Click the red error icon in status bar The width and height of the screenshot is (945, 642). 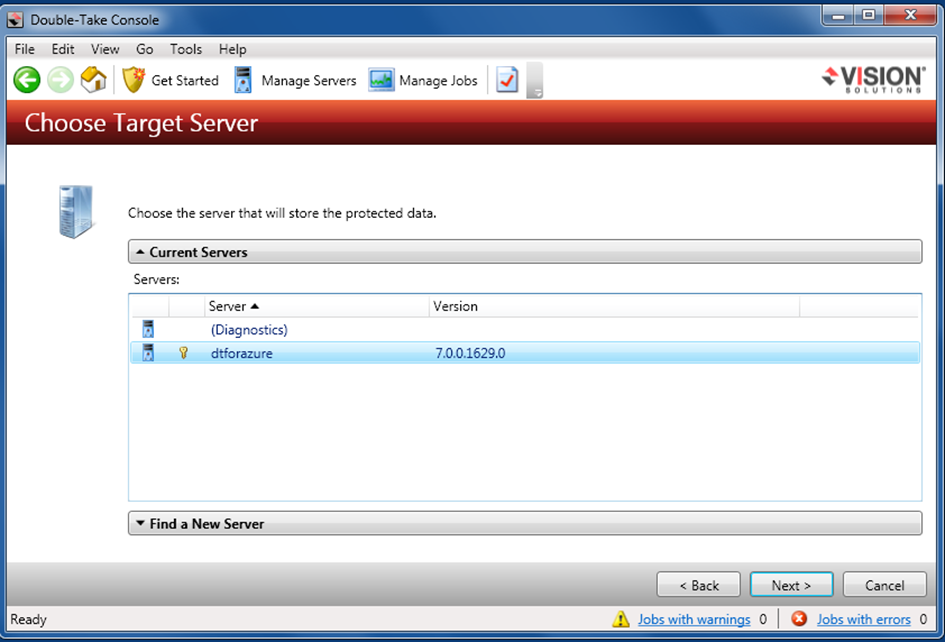799,618
